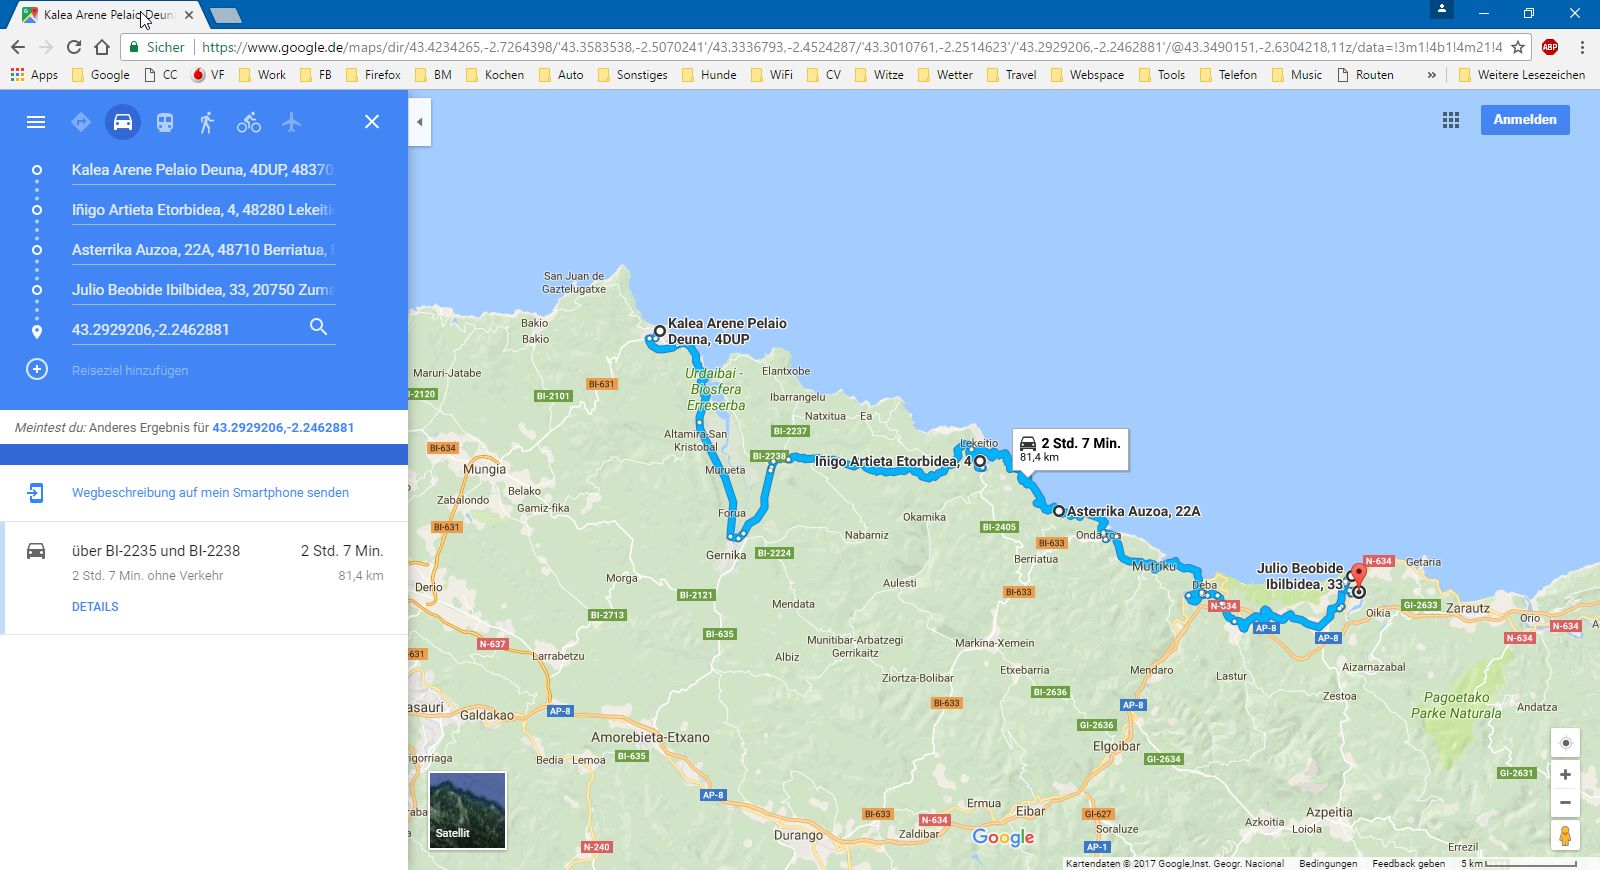This screenshot has width=1600, height=870.
Task: Bookmark page with star icon
Action: click(x=1517, y=47)
